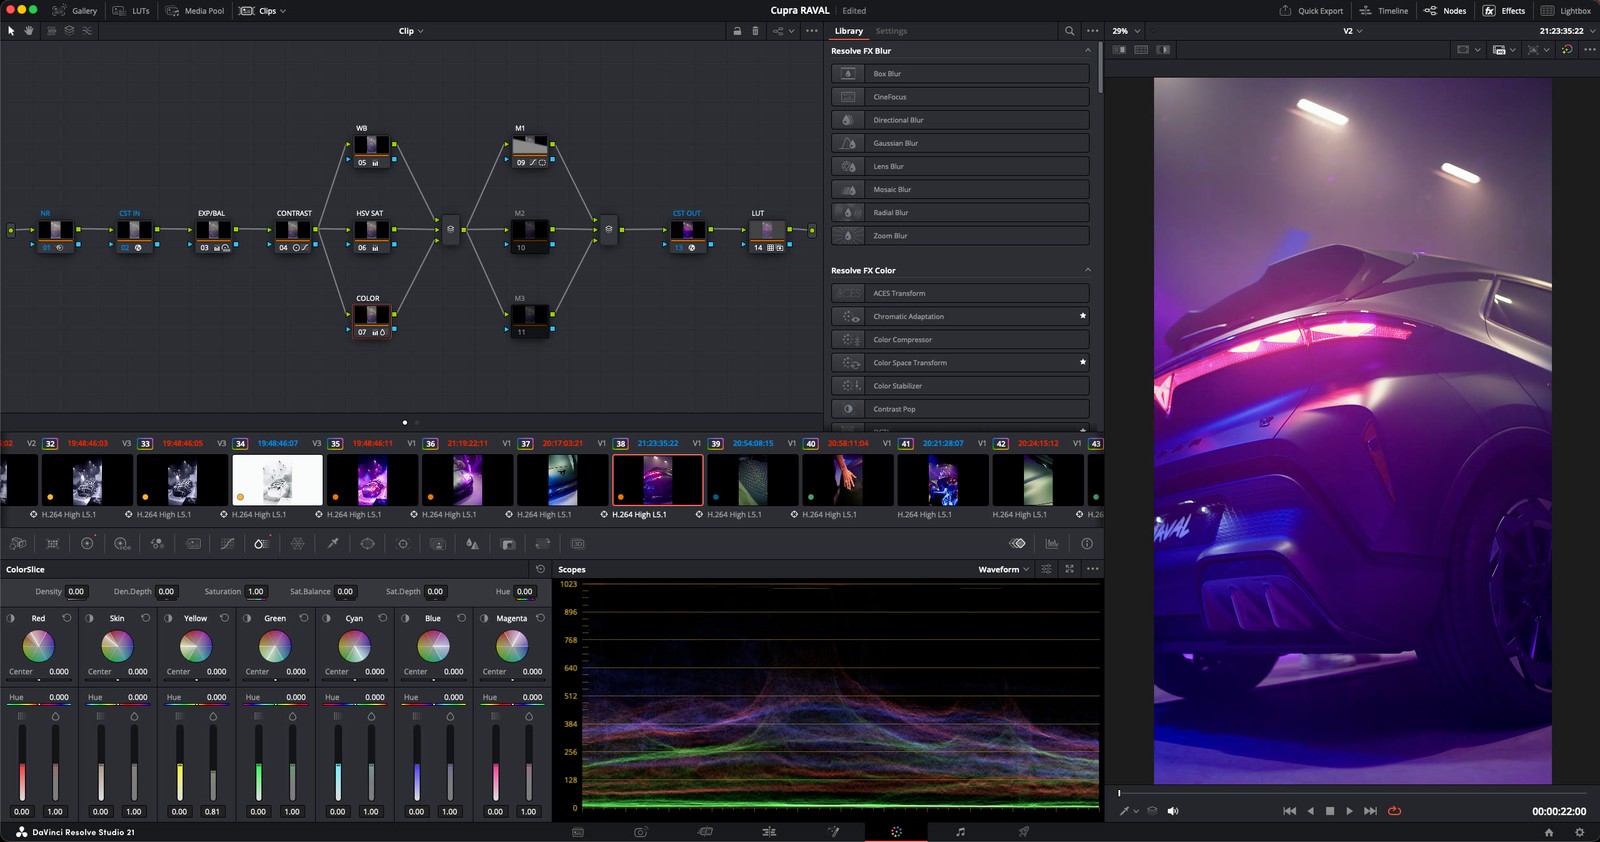
Task: Open the Tracker palette
Action: tap(403, 543)
